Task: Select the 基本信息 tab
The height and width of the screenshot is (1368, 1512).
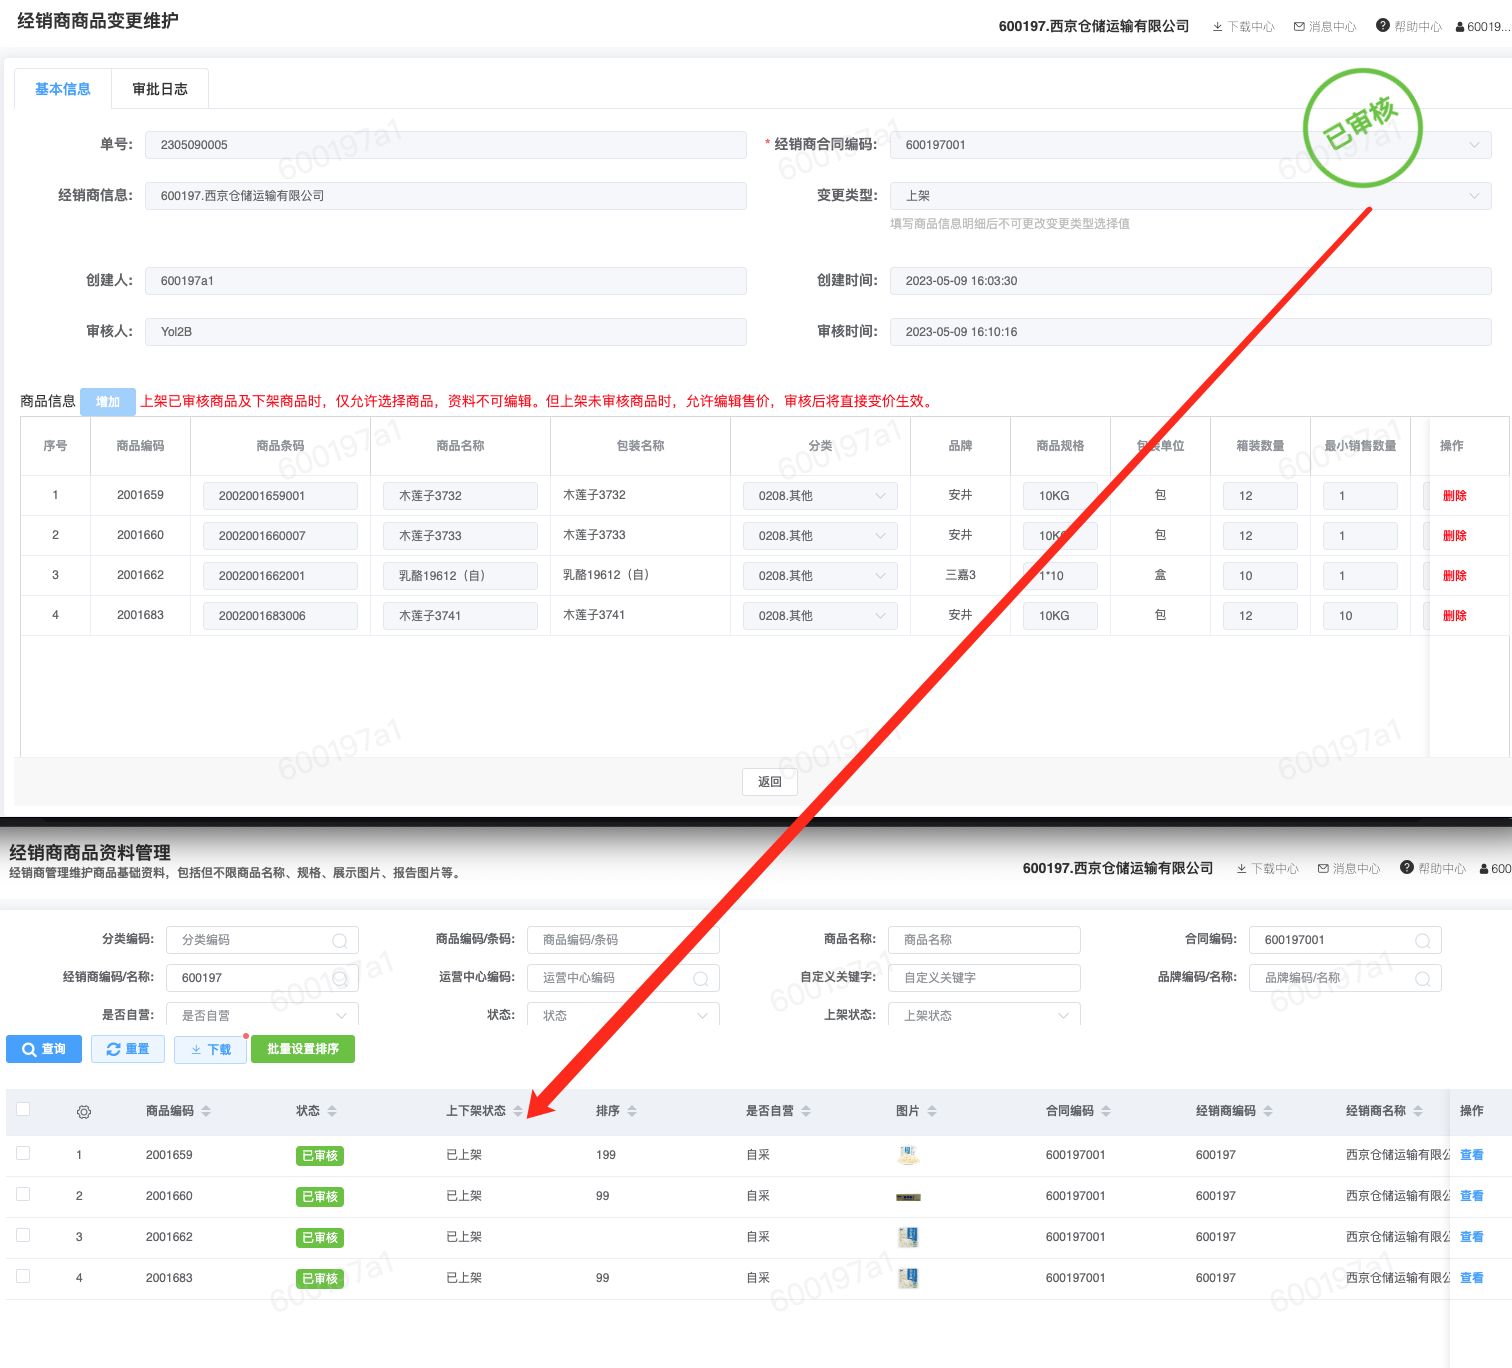Action: click(63, 89)
